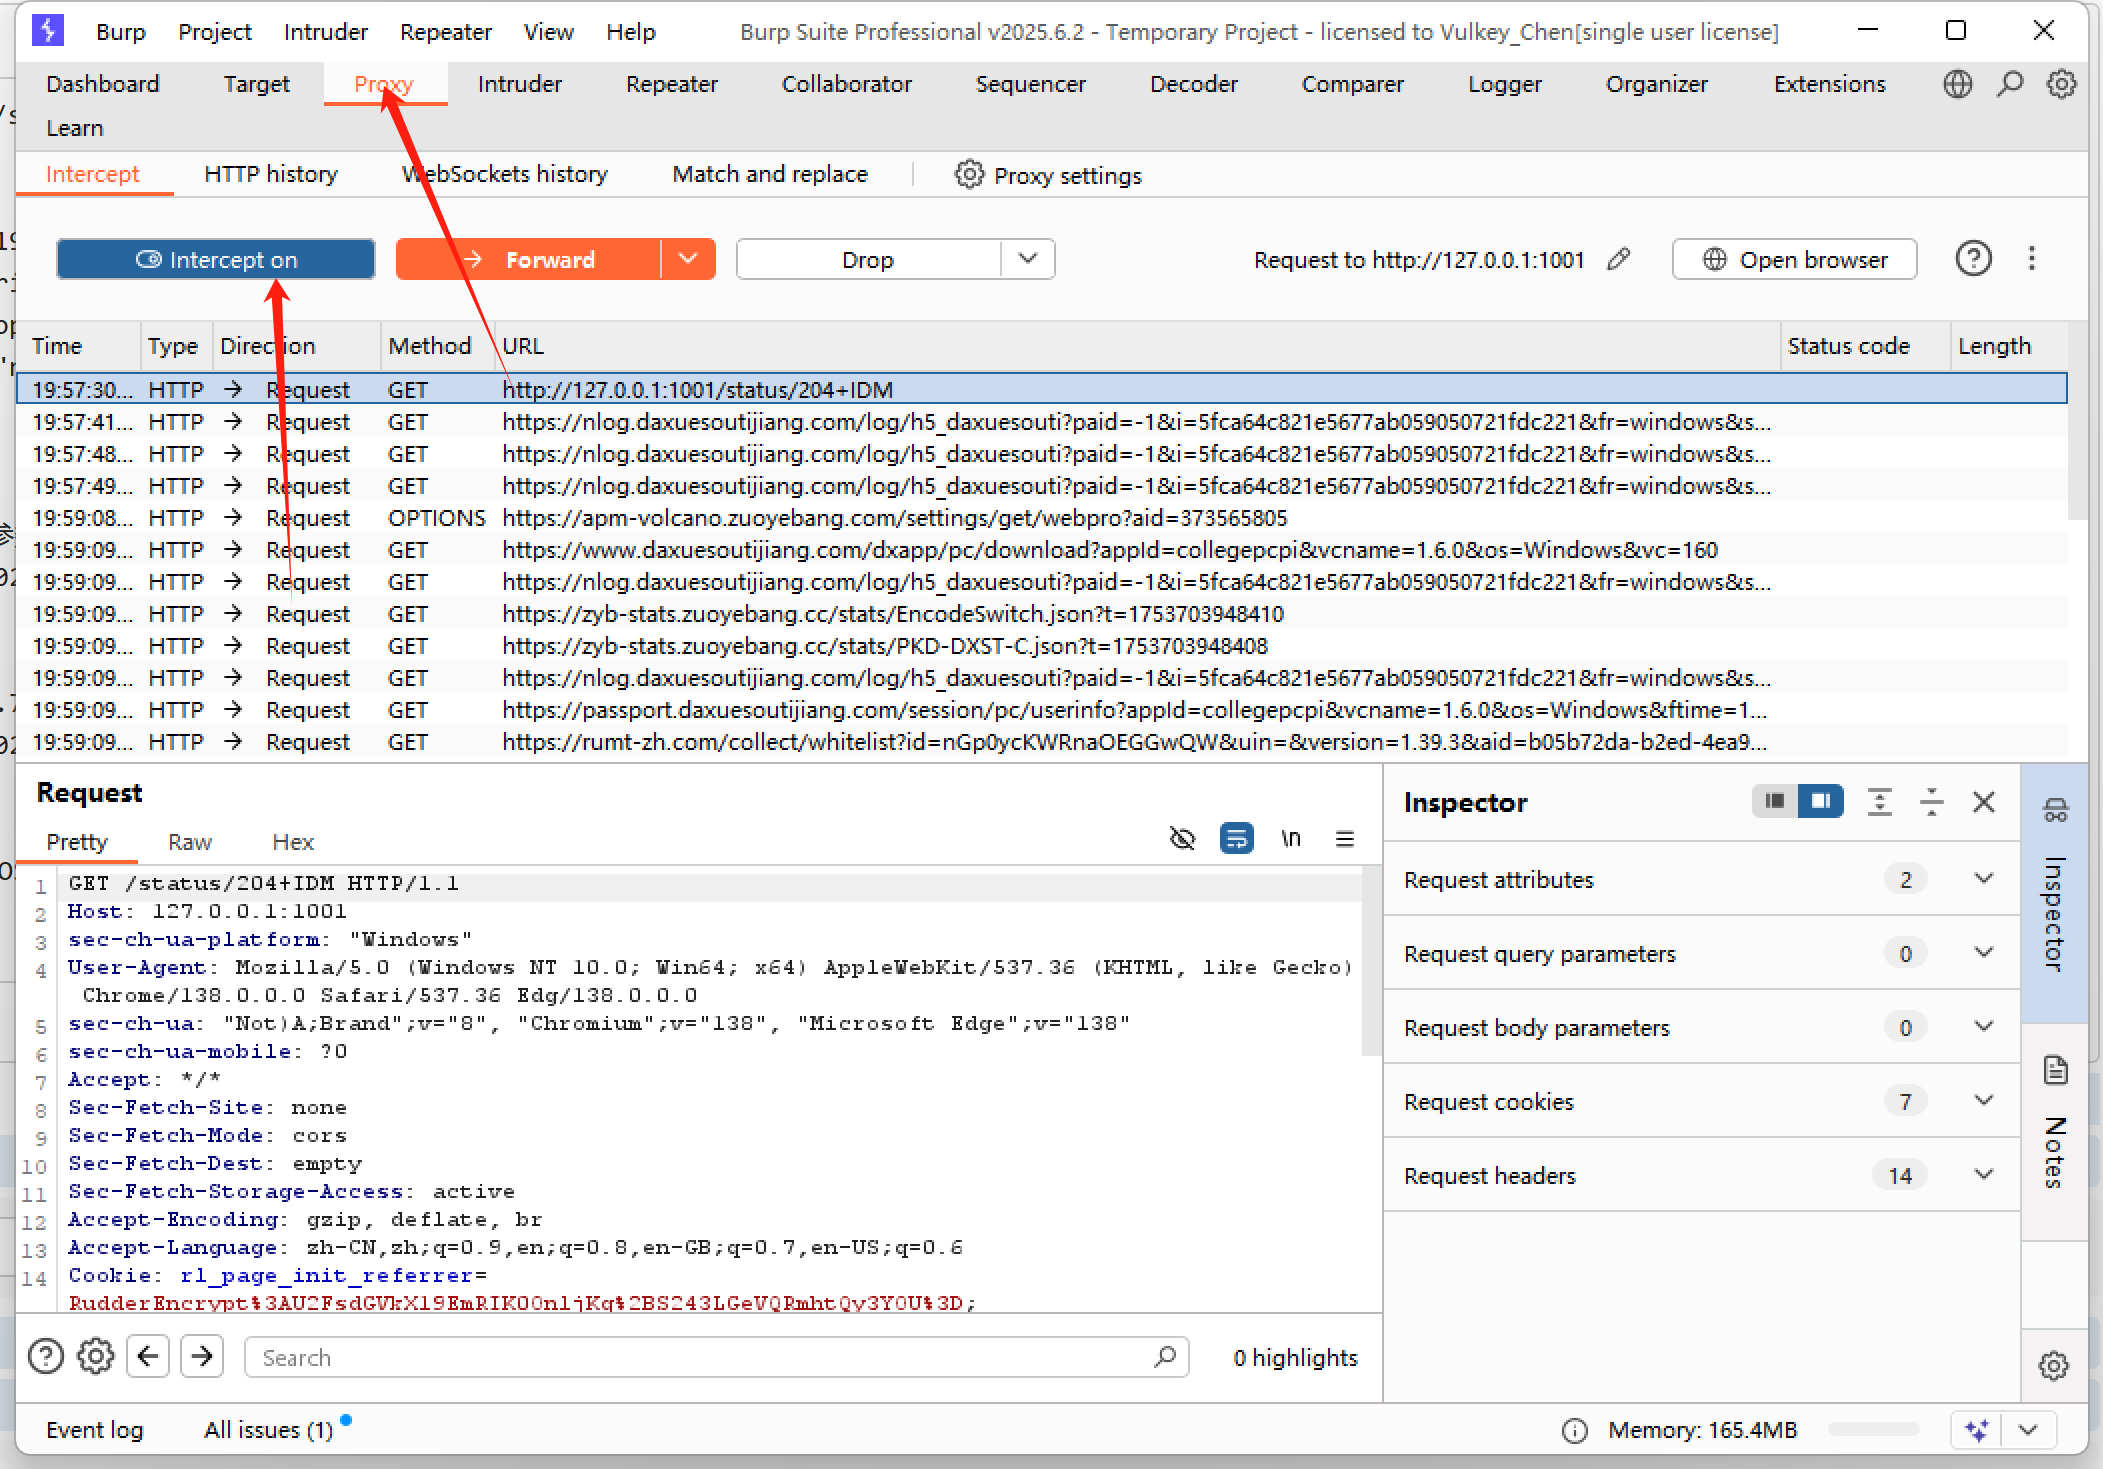Open the Help menu
Image resolution: width=2103 pixels, height=1469 pixels.
(x=630, y=32)
